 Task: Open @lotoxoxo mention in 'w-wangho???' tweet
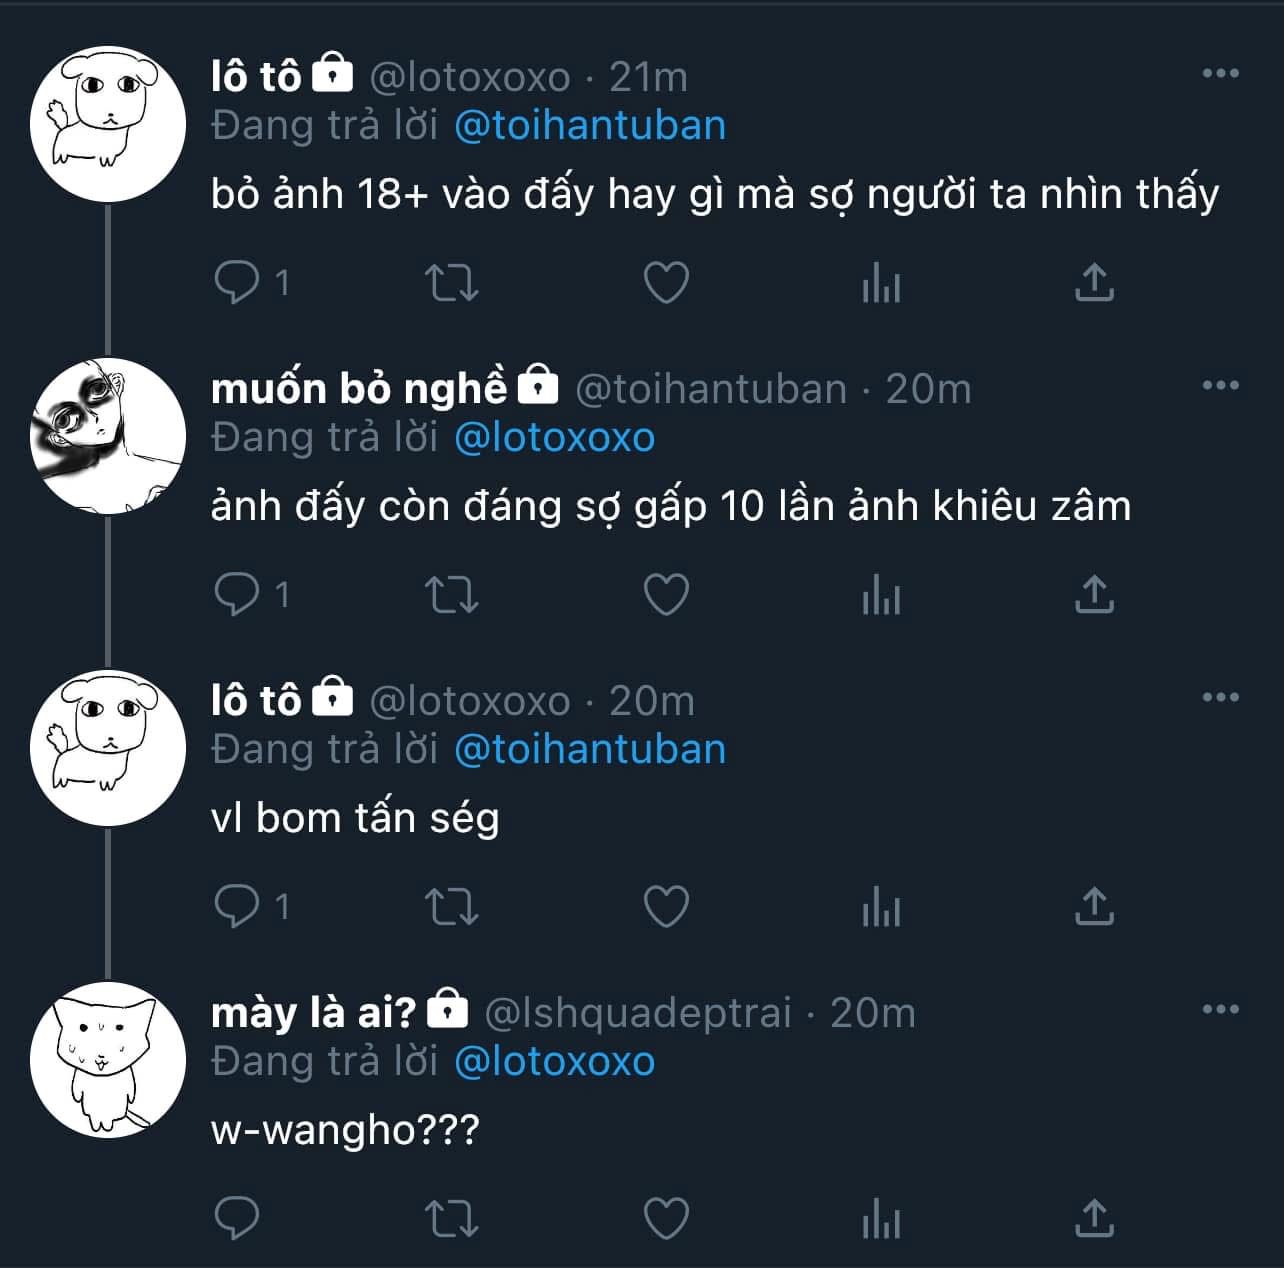point(554,1062)
